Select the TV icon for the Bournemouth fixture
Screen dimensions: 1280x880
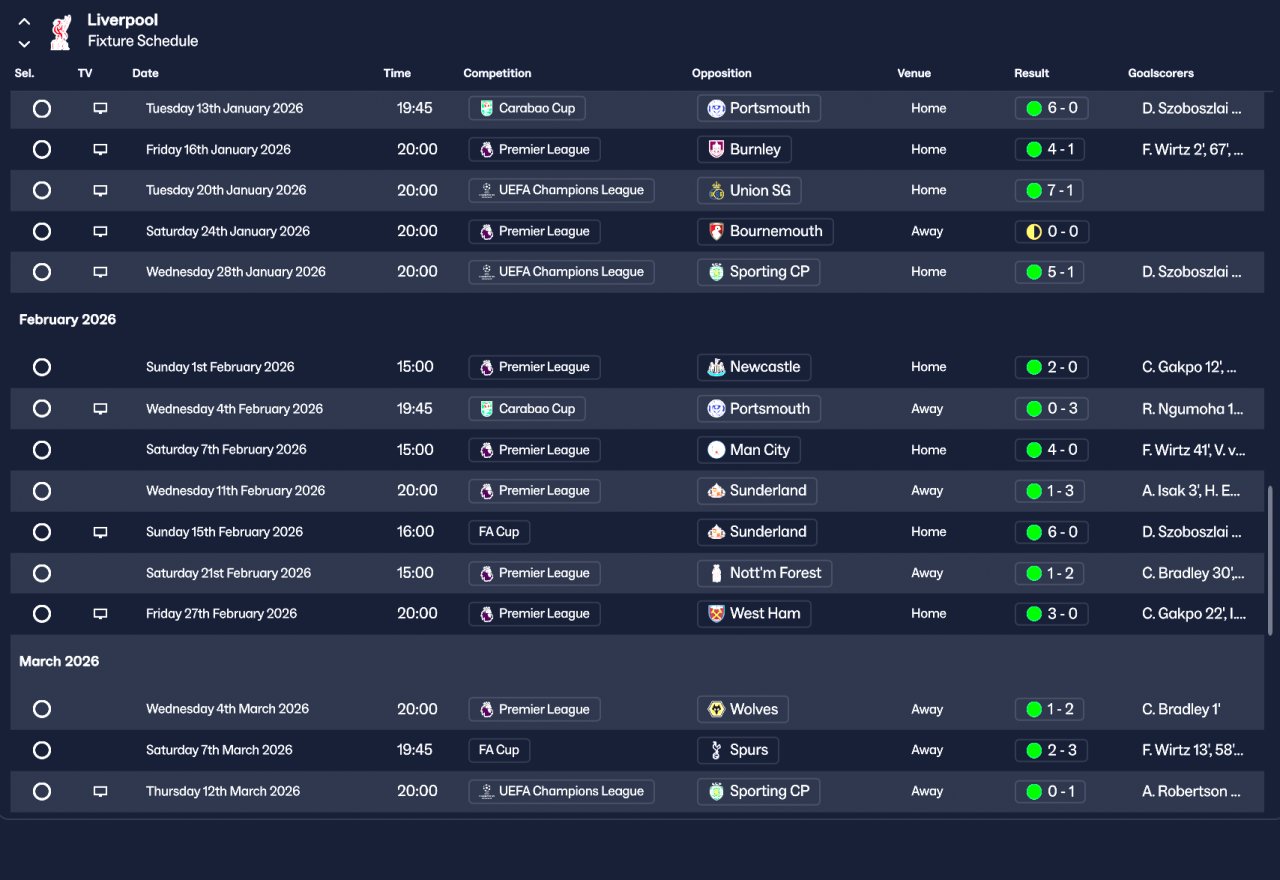pyautogui.click(x=100, y=231)
